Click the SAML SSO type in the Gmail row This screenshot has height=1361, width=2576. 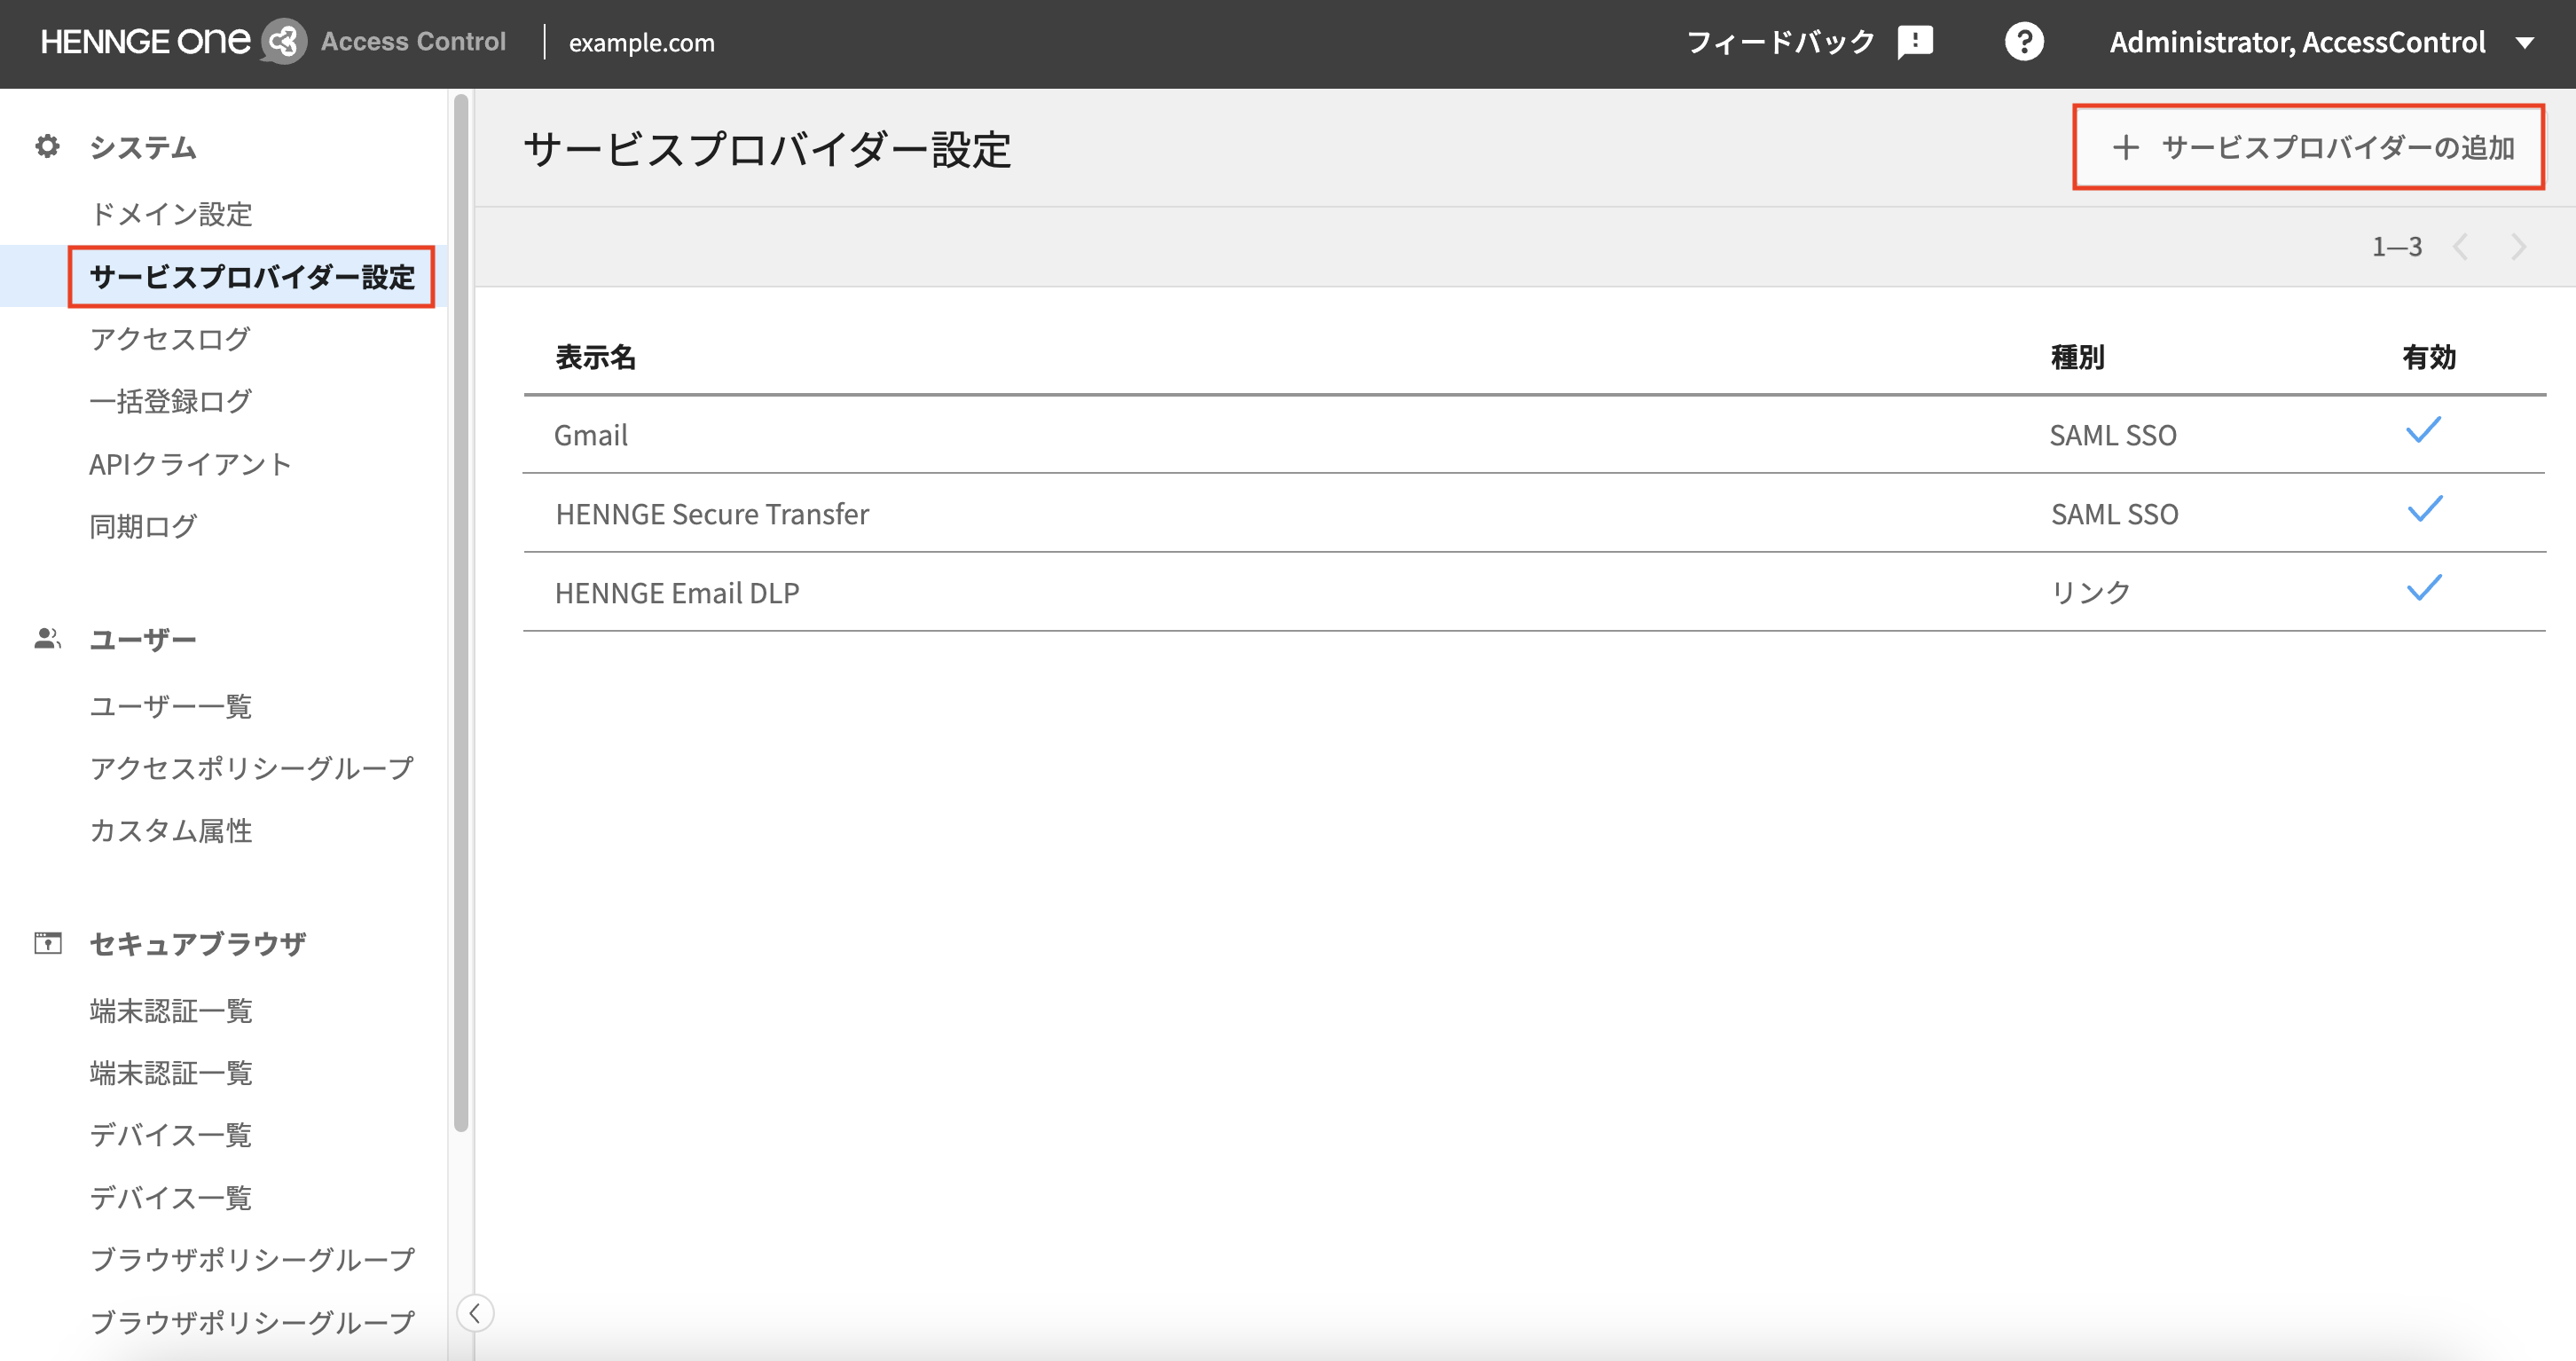coord(2113,436)
